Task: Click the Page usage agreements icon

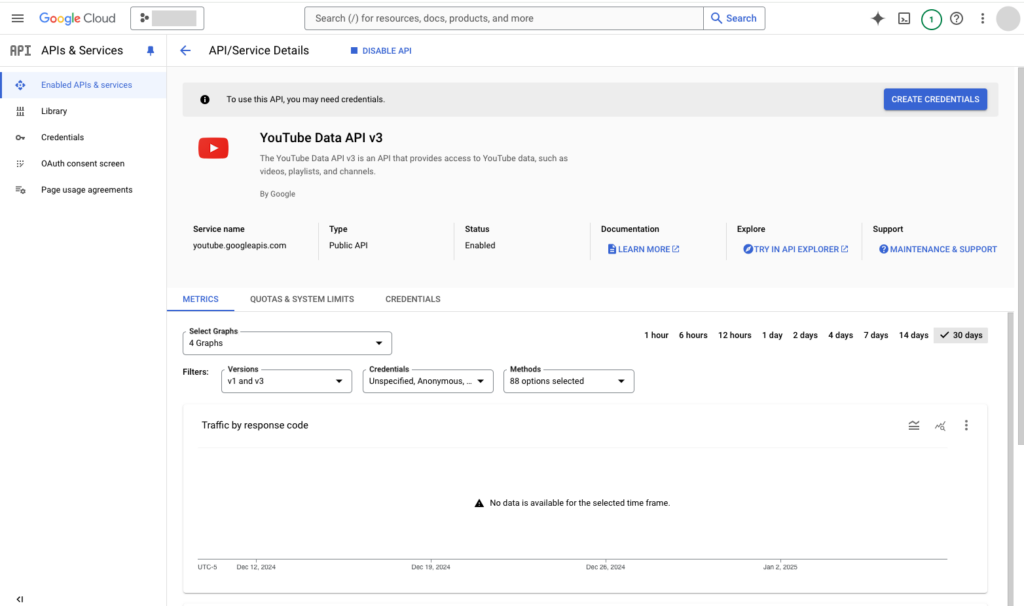Action: 20,189
